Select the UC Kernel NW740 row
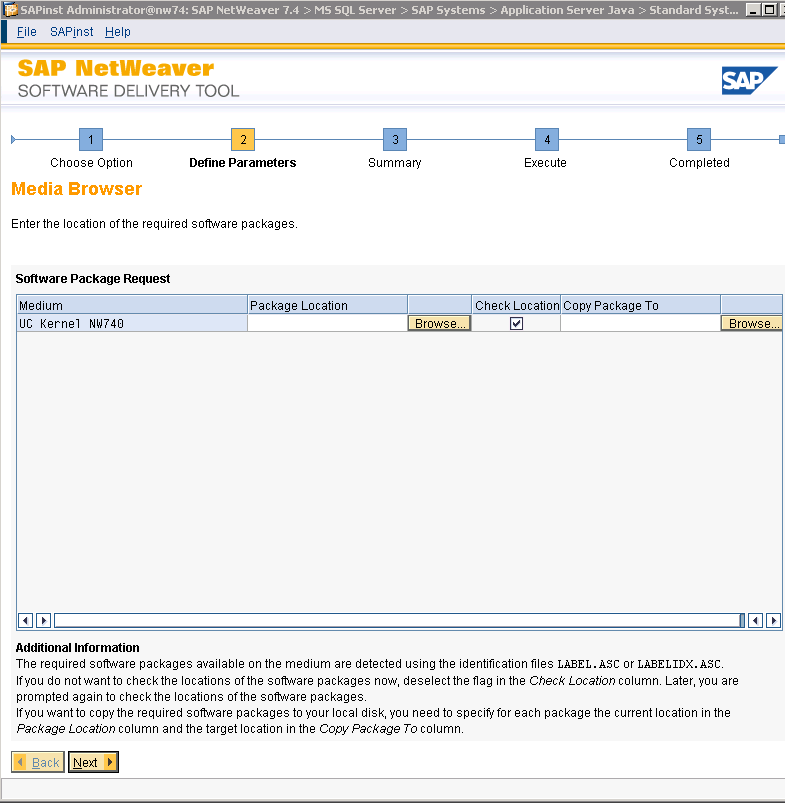This screenshot has width=785, height=803. coord(132,323)
